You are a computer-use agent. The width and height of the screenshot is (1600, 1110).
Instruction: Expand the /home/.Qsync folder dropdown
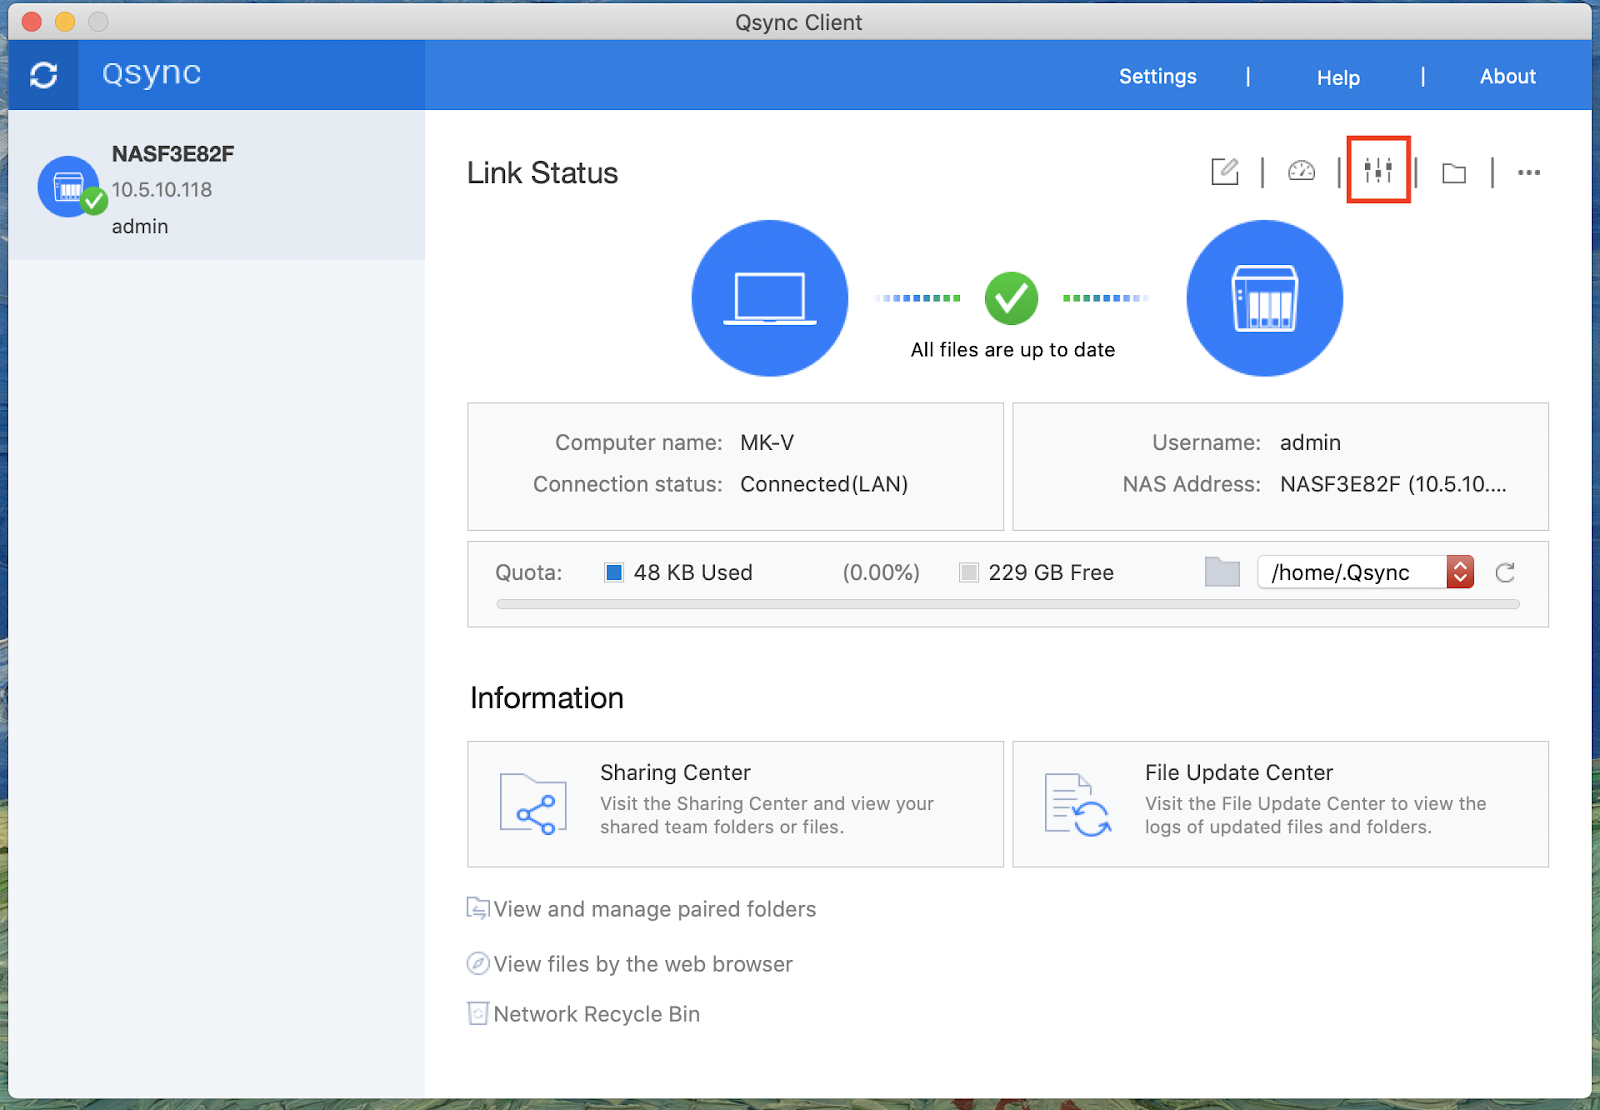1459,572
